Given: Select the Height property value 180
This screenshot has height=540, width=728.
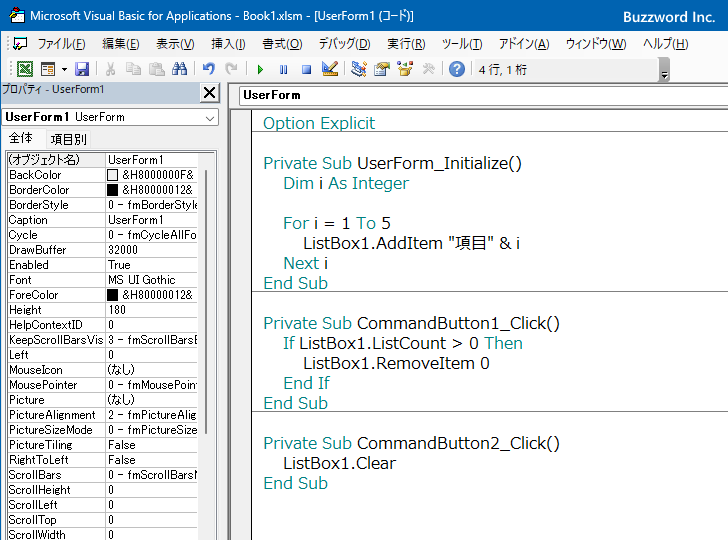Looking at the screenshot, I should (x=152, y=310).
